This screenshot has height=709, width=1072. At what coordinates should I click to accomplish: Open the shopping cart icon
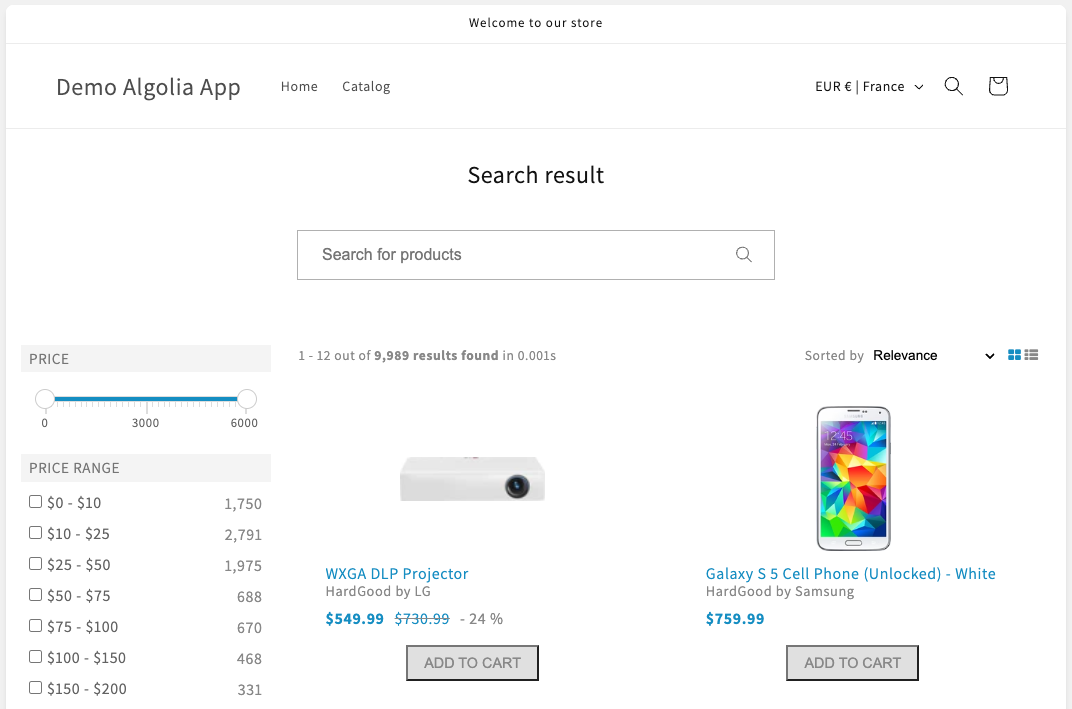(997, 86)
